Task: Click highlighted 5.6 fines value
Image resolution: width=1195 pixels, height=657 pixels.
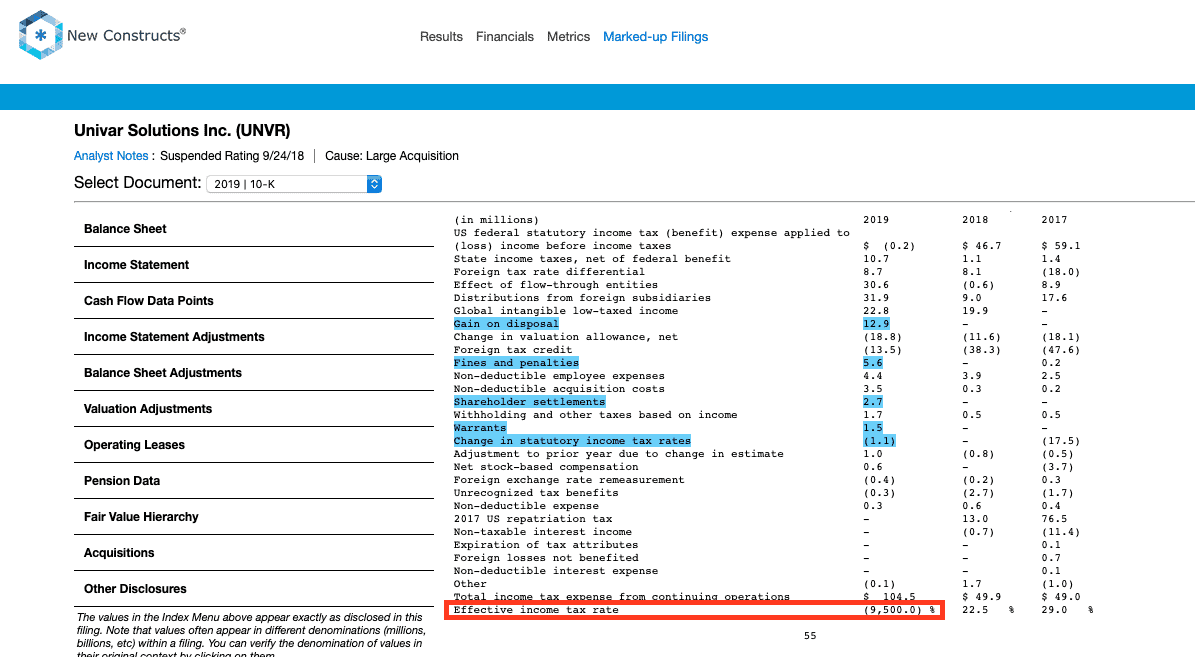Action: [873, 363]
